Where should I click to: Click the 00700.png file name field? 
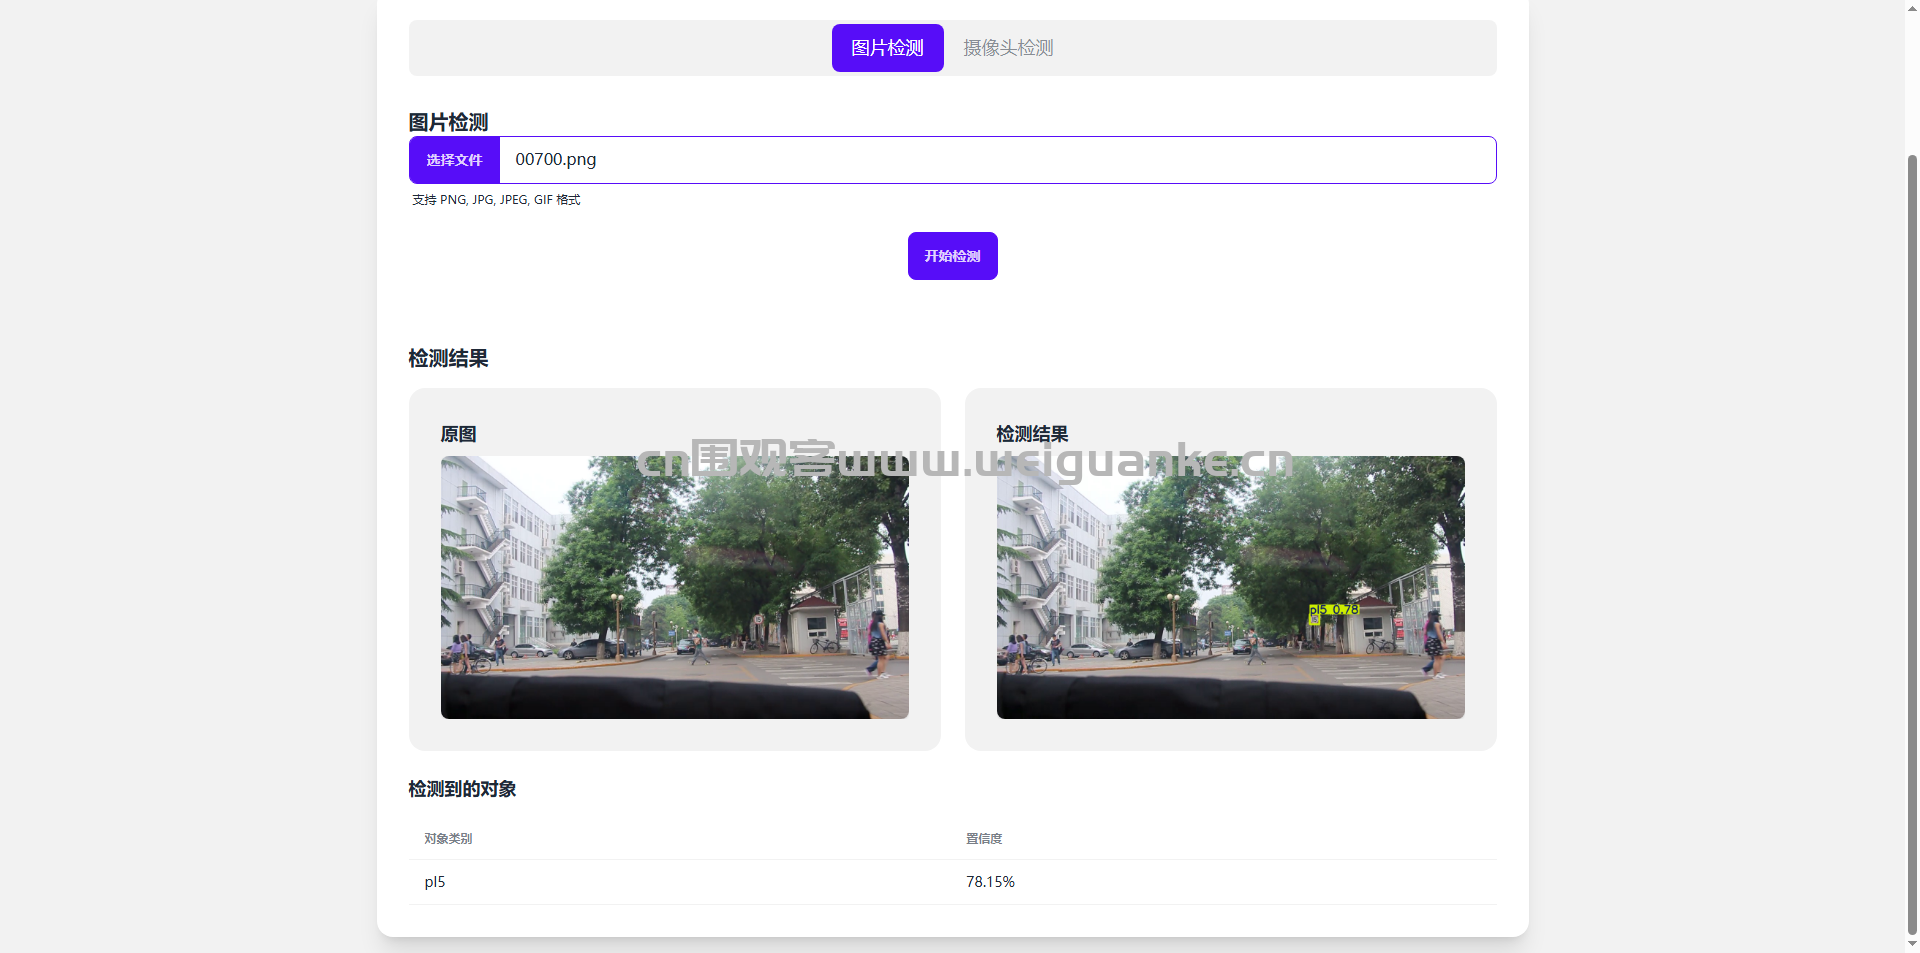(996, 160)
